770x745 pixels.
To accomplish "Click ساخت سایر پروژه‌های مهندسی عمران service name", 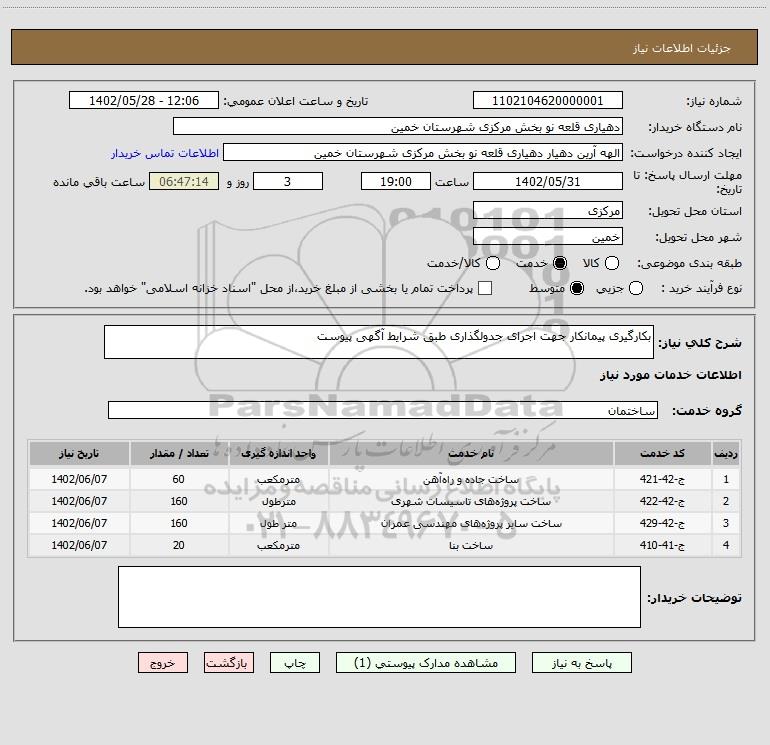I will tap(471, 524).
